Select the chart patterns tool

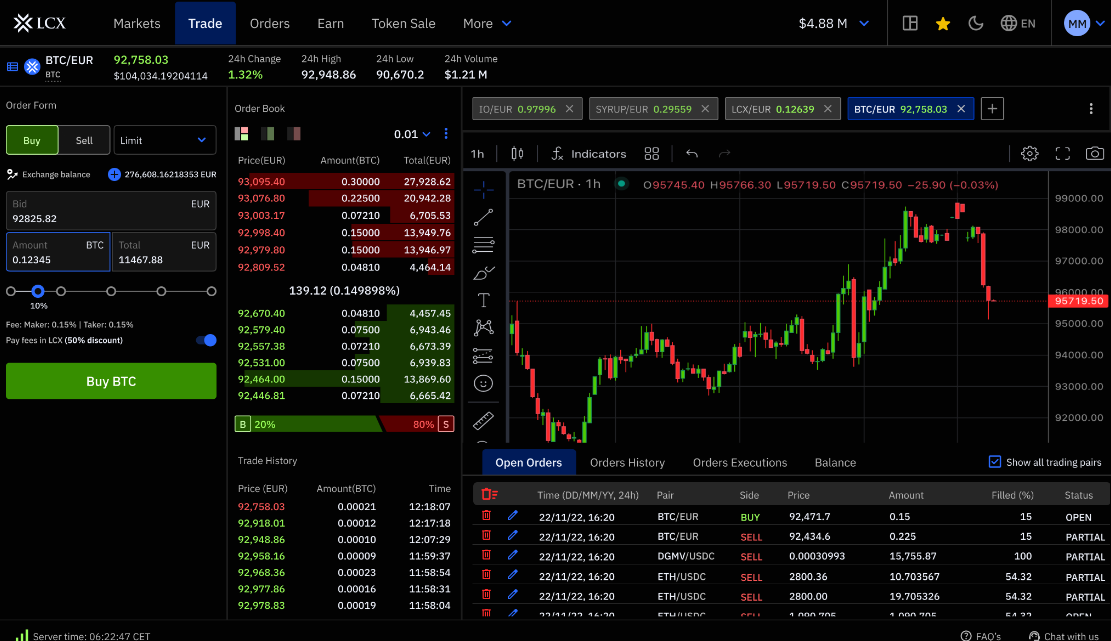click(484, 327)
